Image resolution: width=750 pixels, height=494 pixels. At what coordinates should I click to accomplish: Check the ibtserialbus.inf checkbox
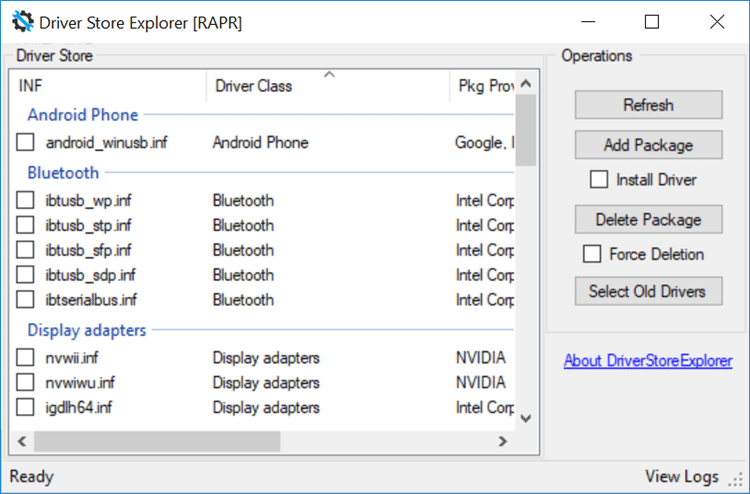click(x=25, y=299)
